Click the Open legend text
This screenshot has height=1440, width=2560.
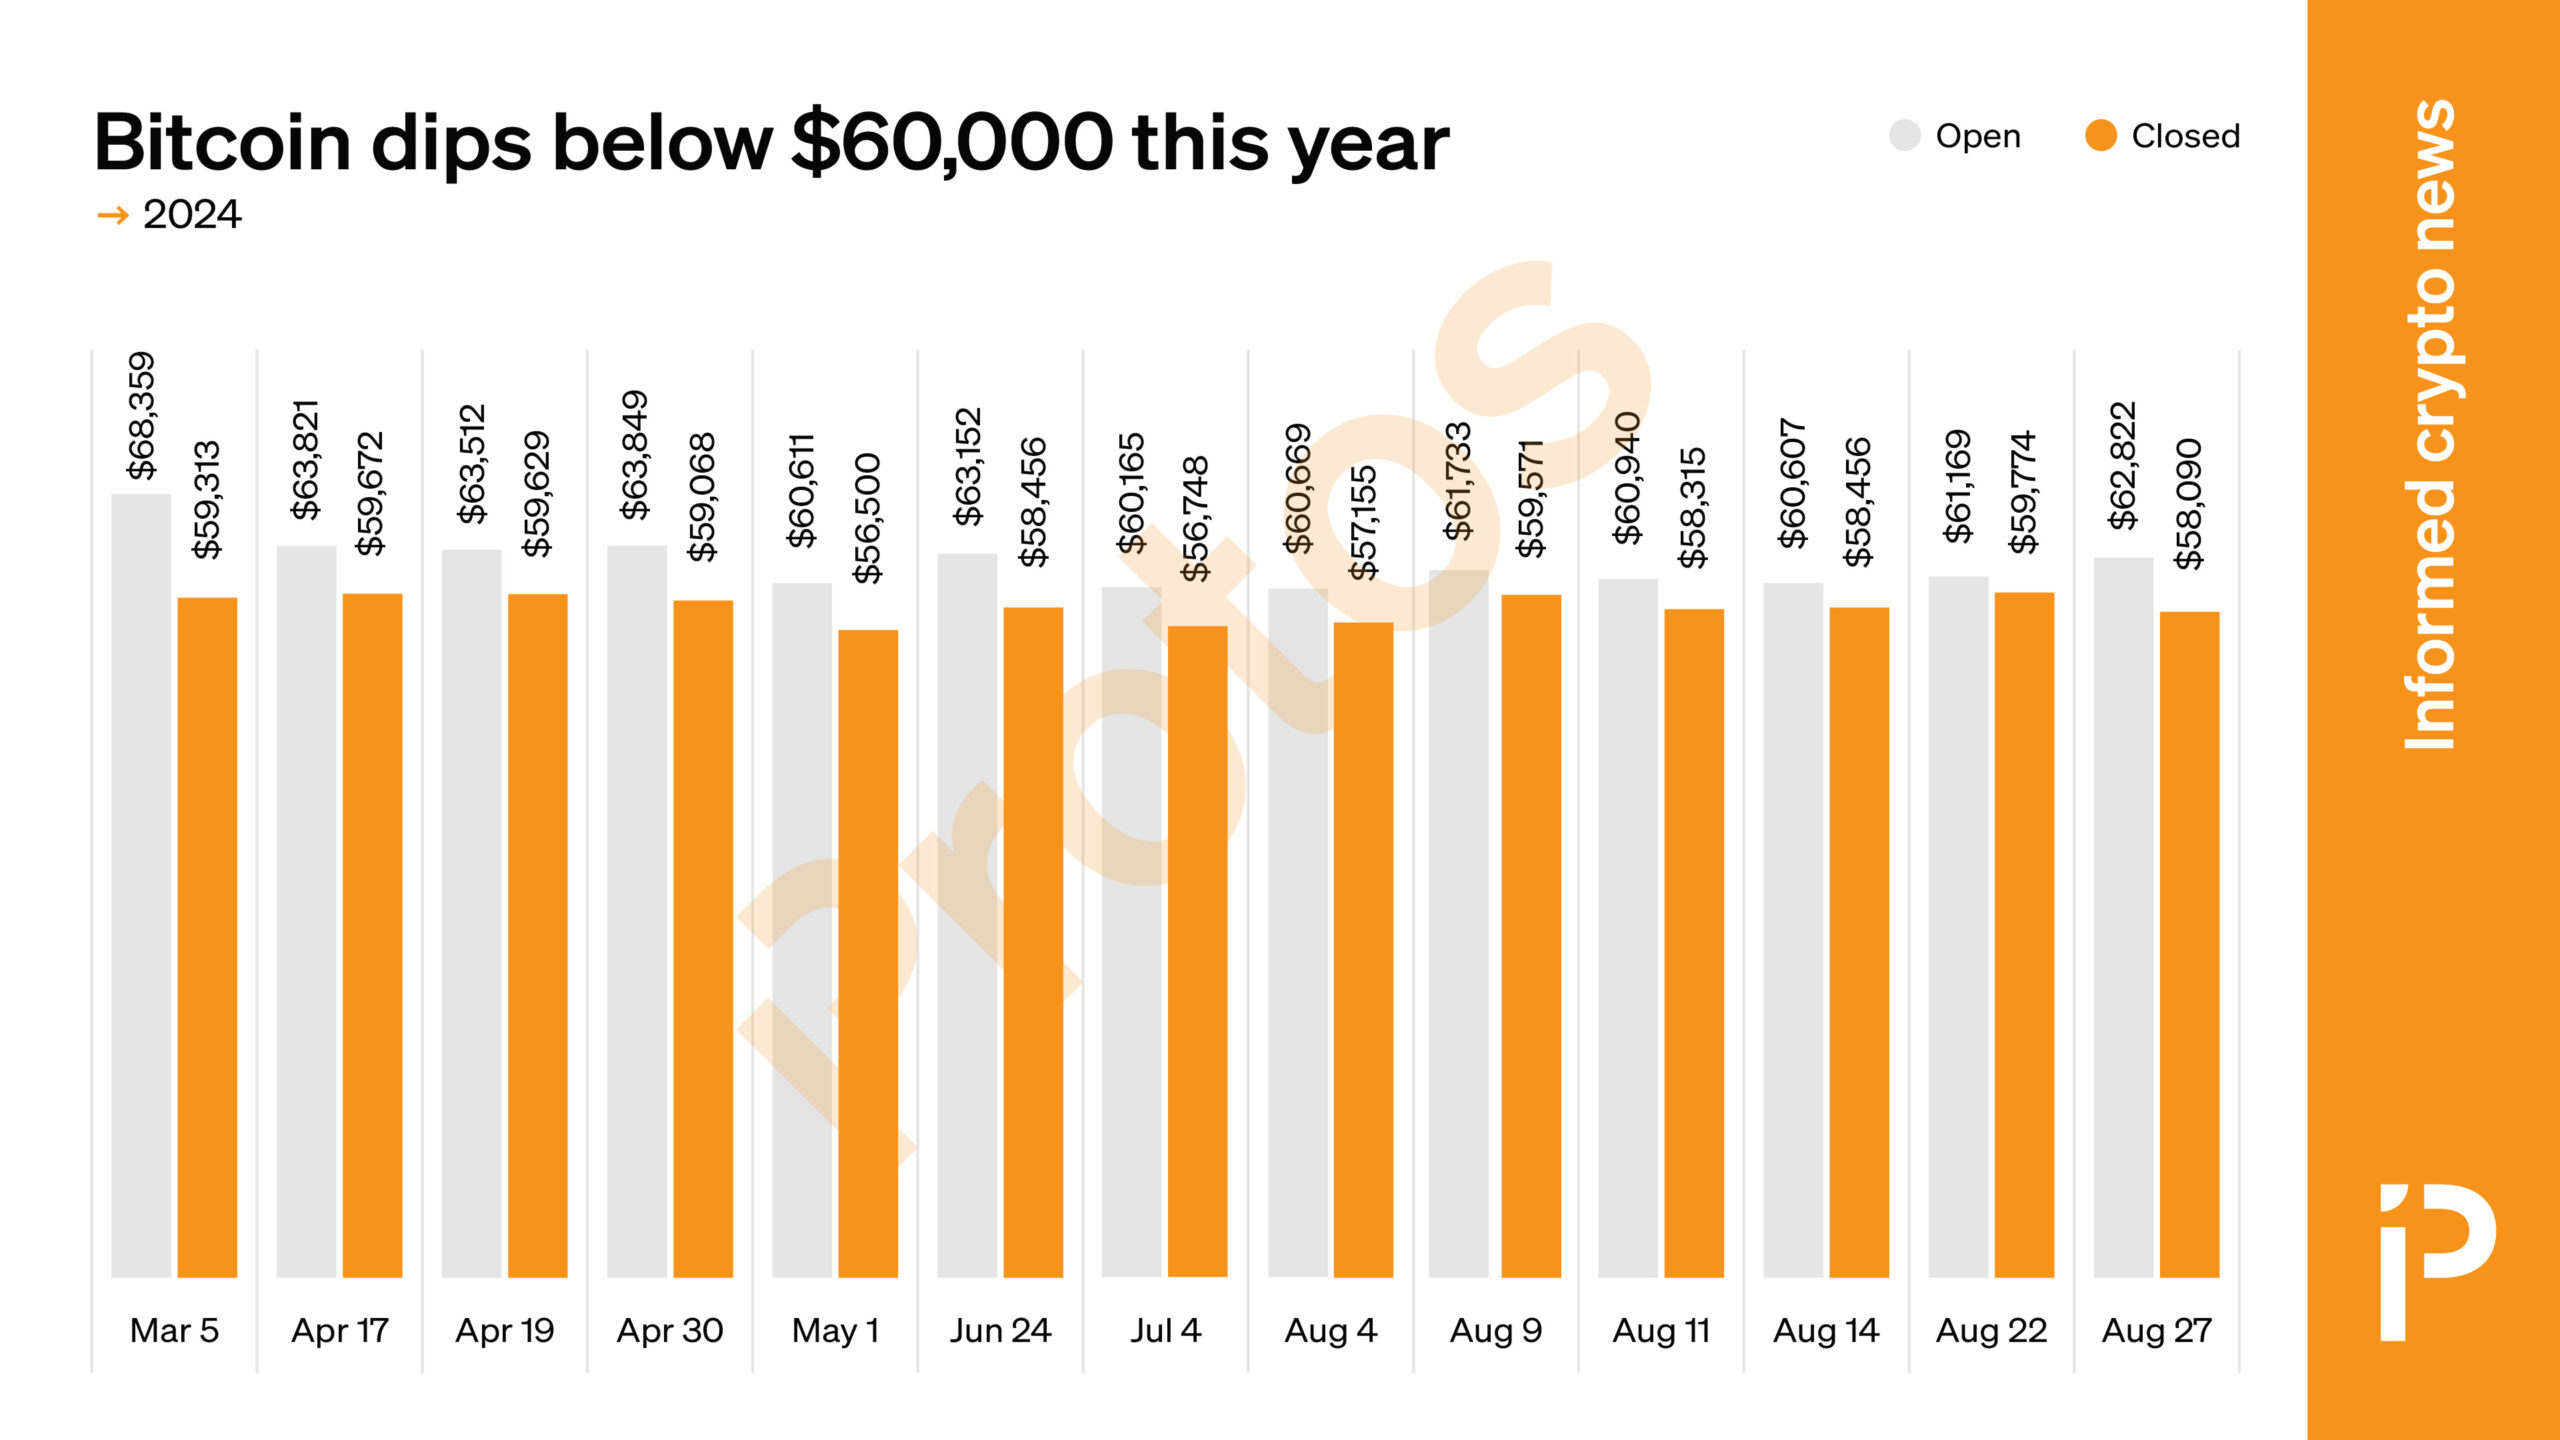tap(1978, 137)
